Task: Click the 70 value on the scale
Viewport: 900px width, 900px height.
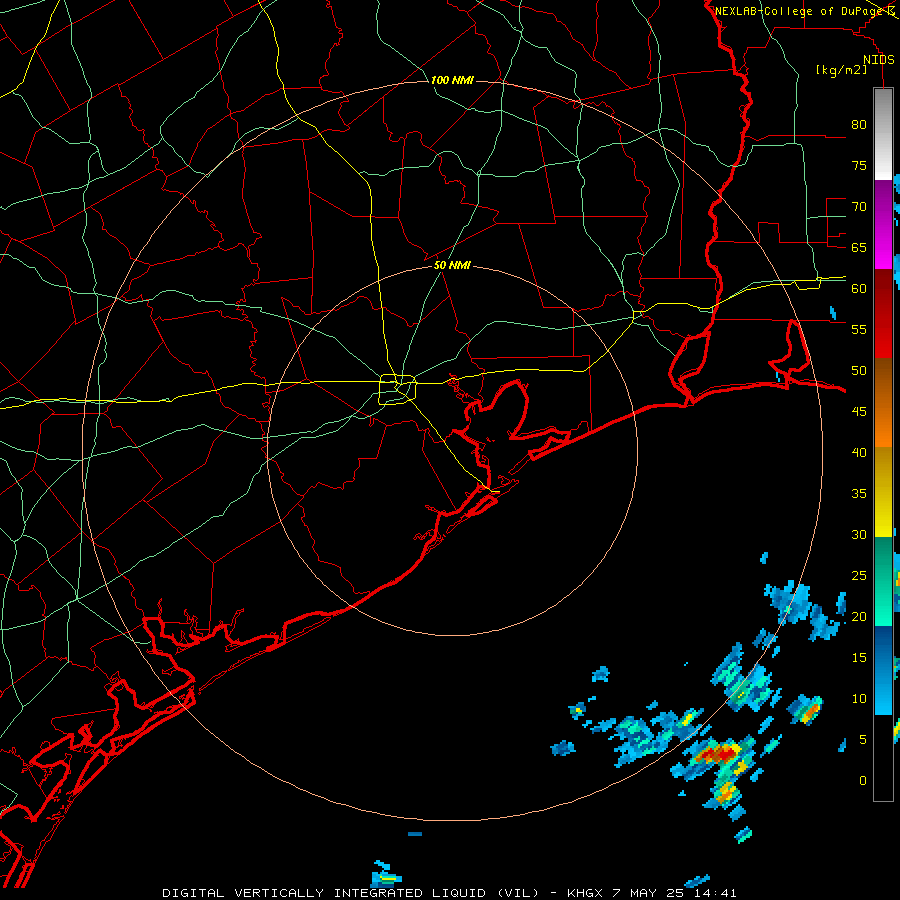Action: tap(859, 207)
